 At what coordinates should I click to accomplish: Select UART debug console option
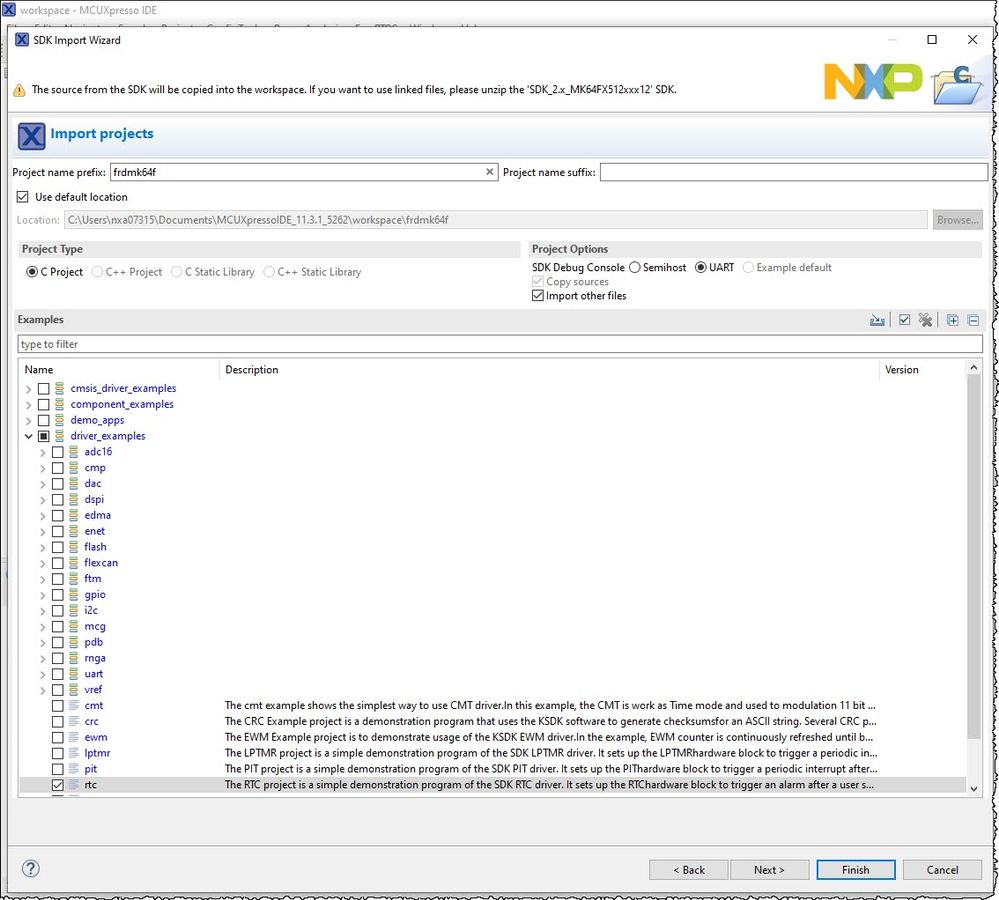coord(701,268)
